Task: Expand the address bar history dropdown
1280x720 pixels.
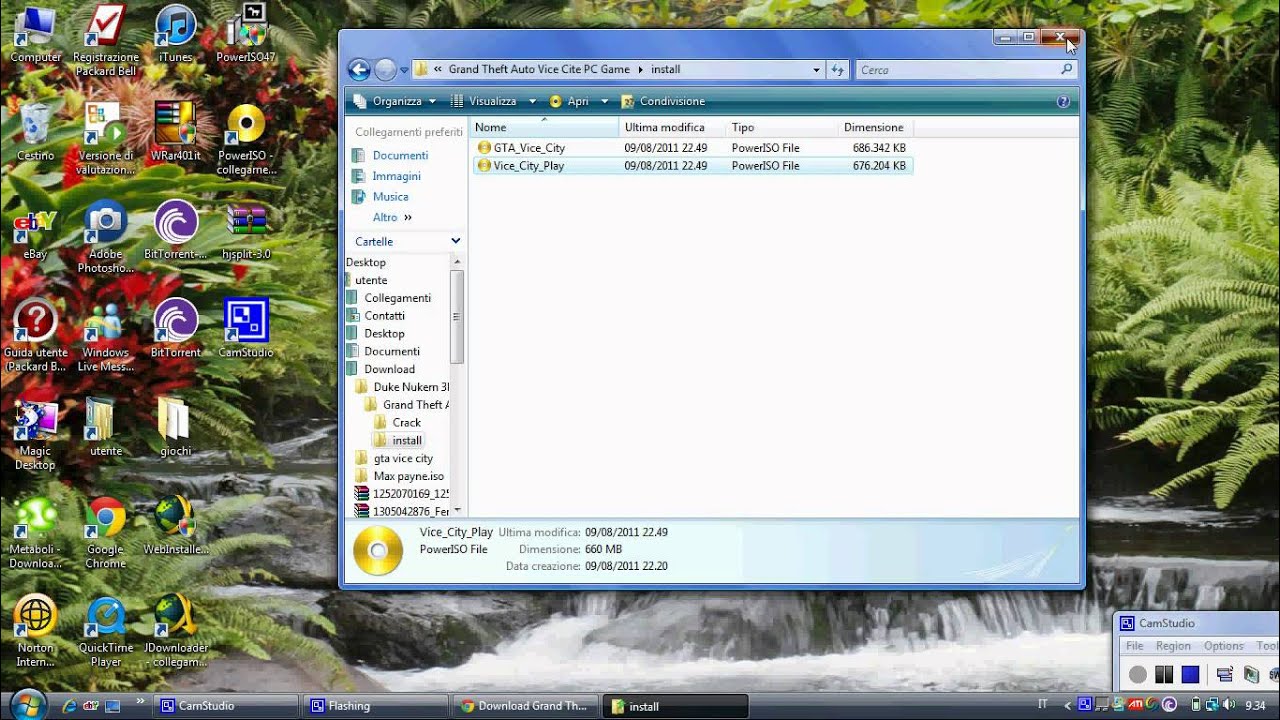Action: point(817,69)
